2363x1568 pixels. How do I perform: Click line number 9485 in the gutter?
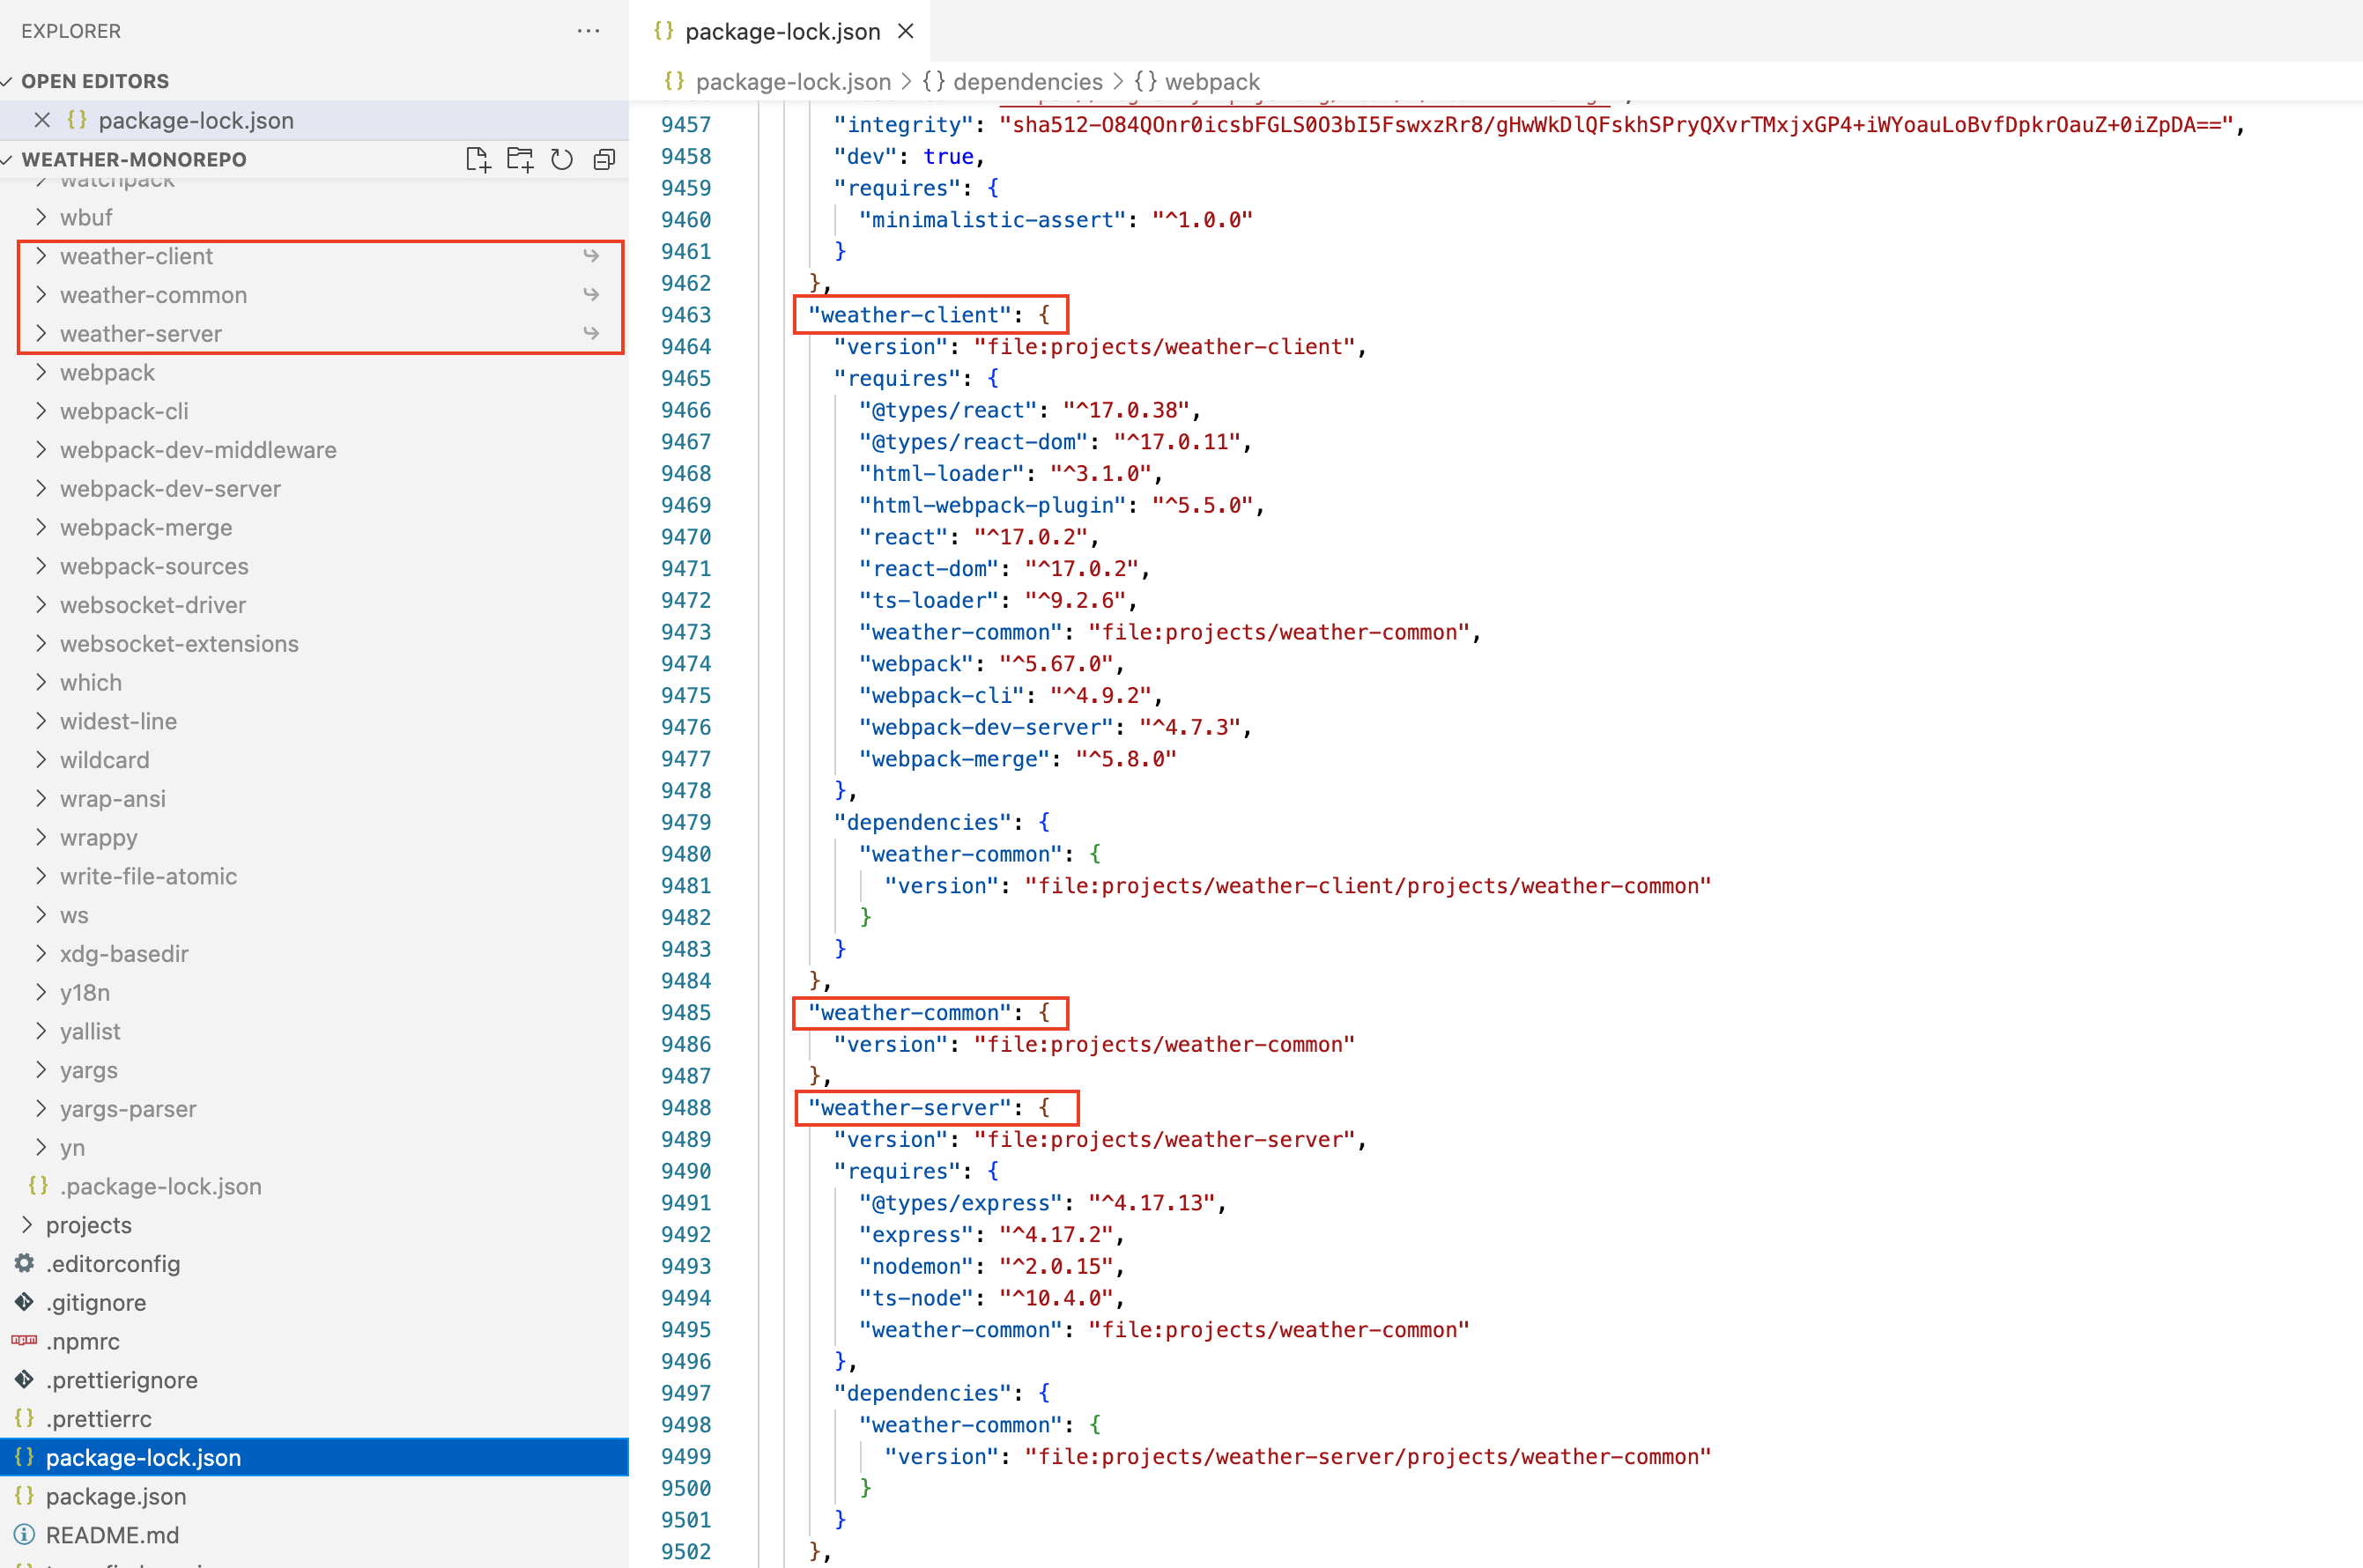click(x=686, y=1013)
